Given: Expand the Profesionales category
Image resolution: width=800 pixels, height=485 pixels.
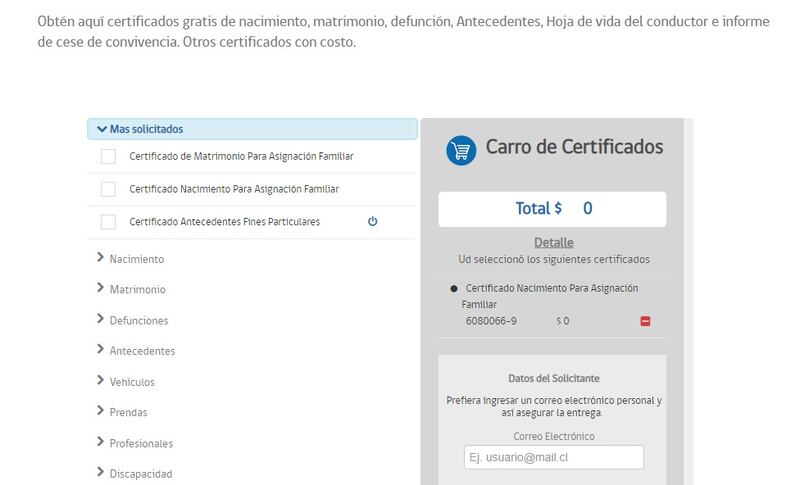Looking at the screenshot, I should coord(135,443).
